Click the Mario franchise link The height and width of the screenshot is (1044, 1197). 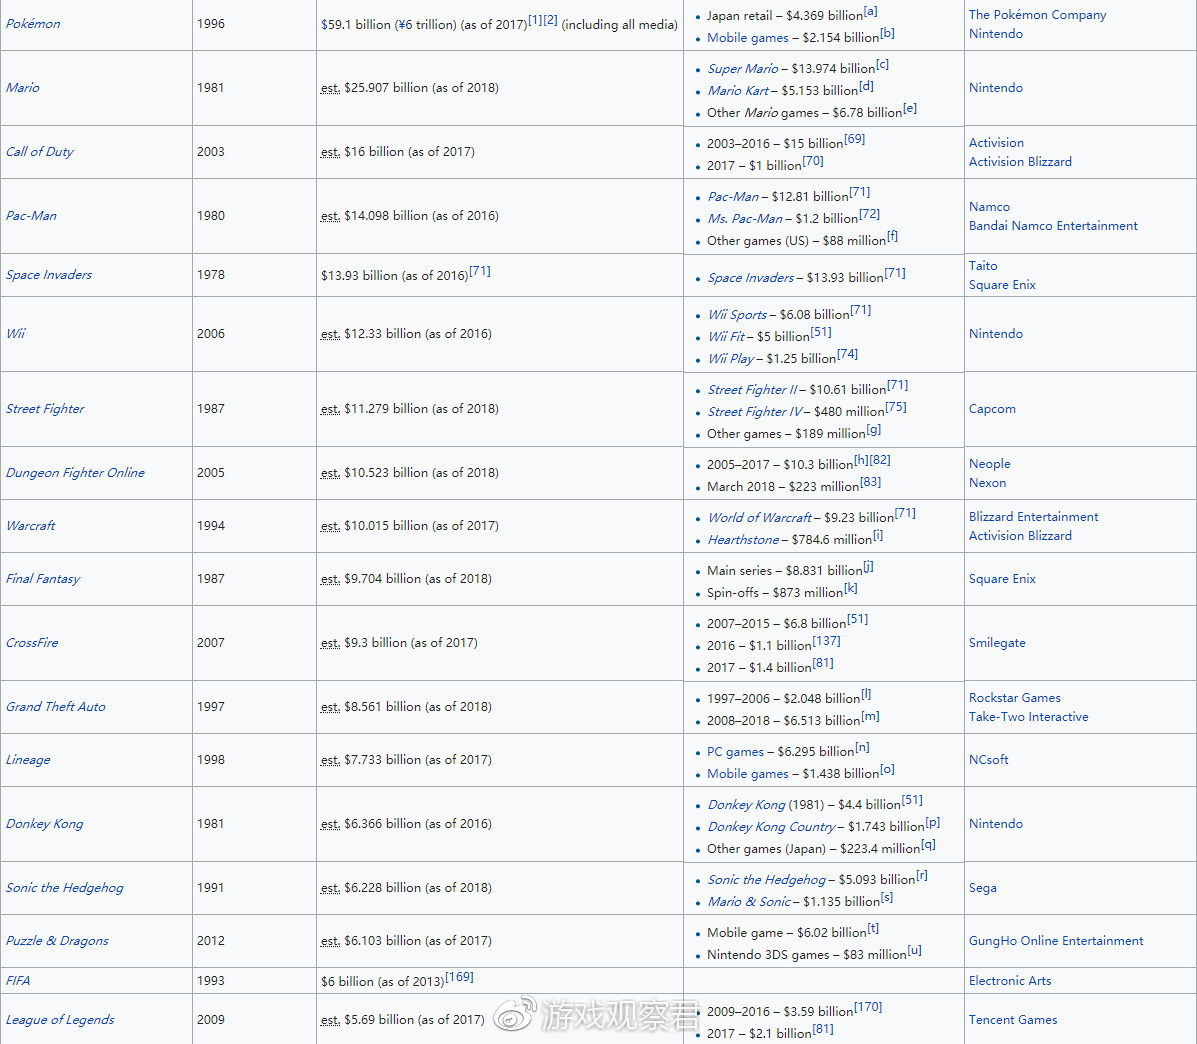tap(23, 88)
